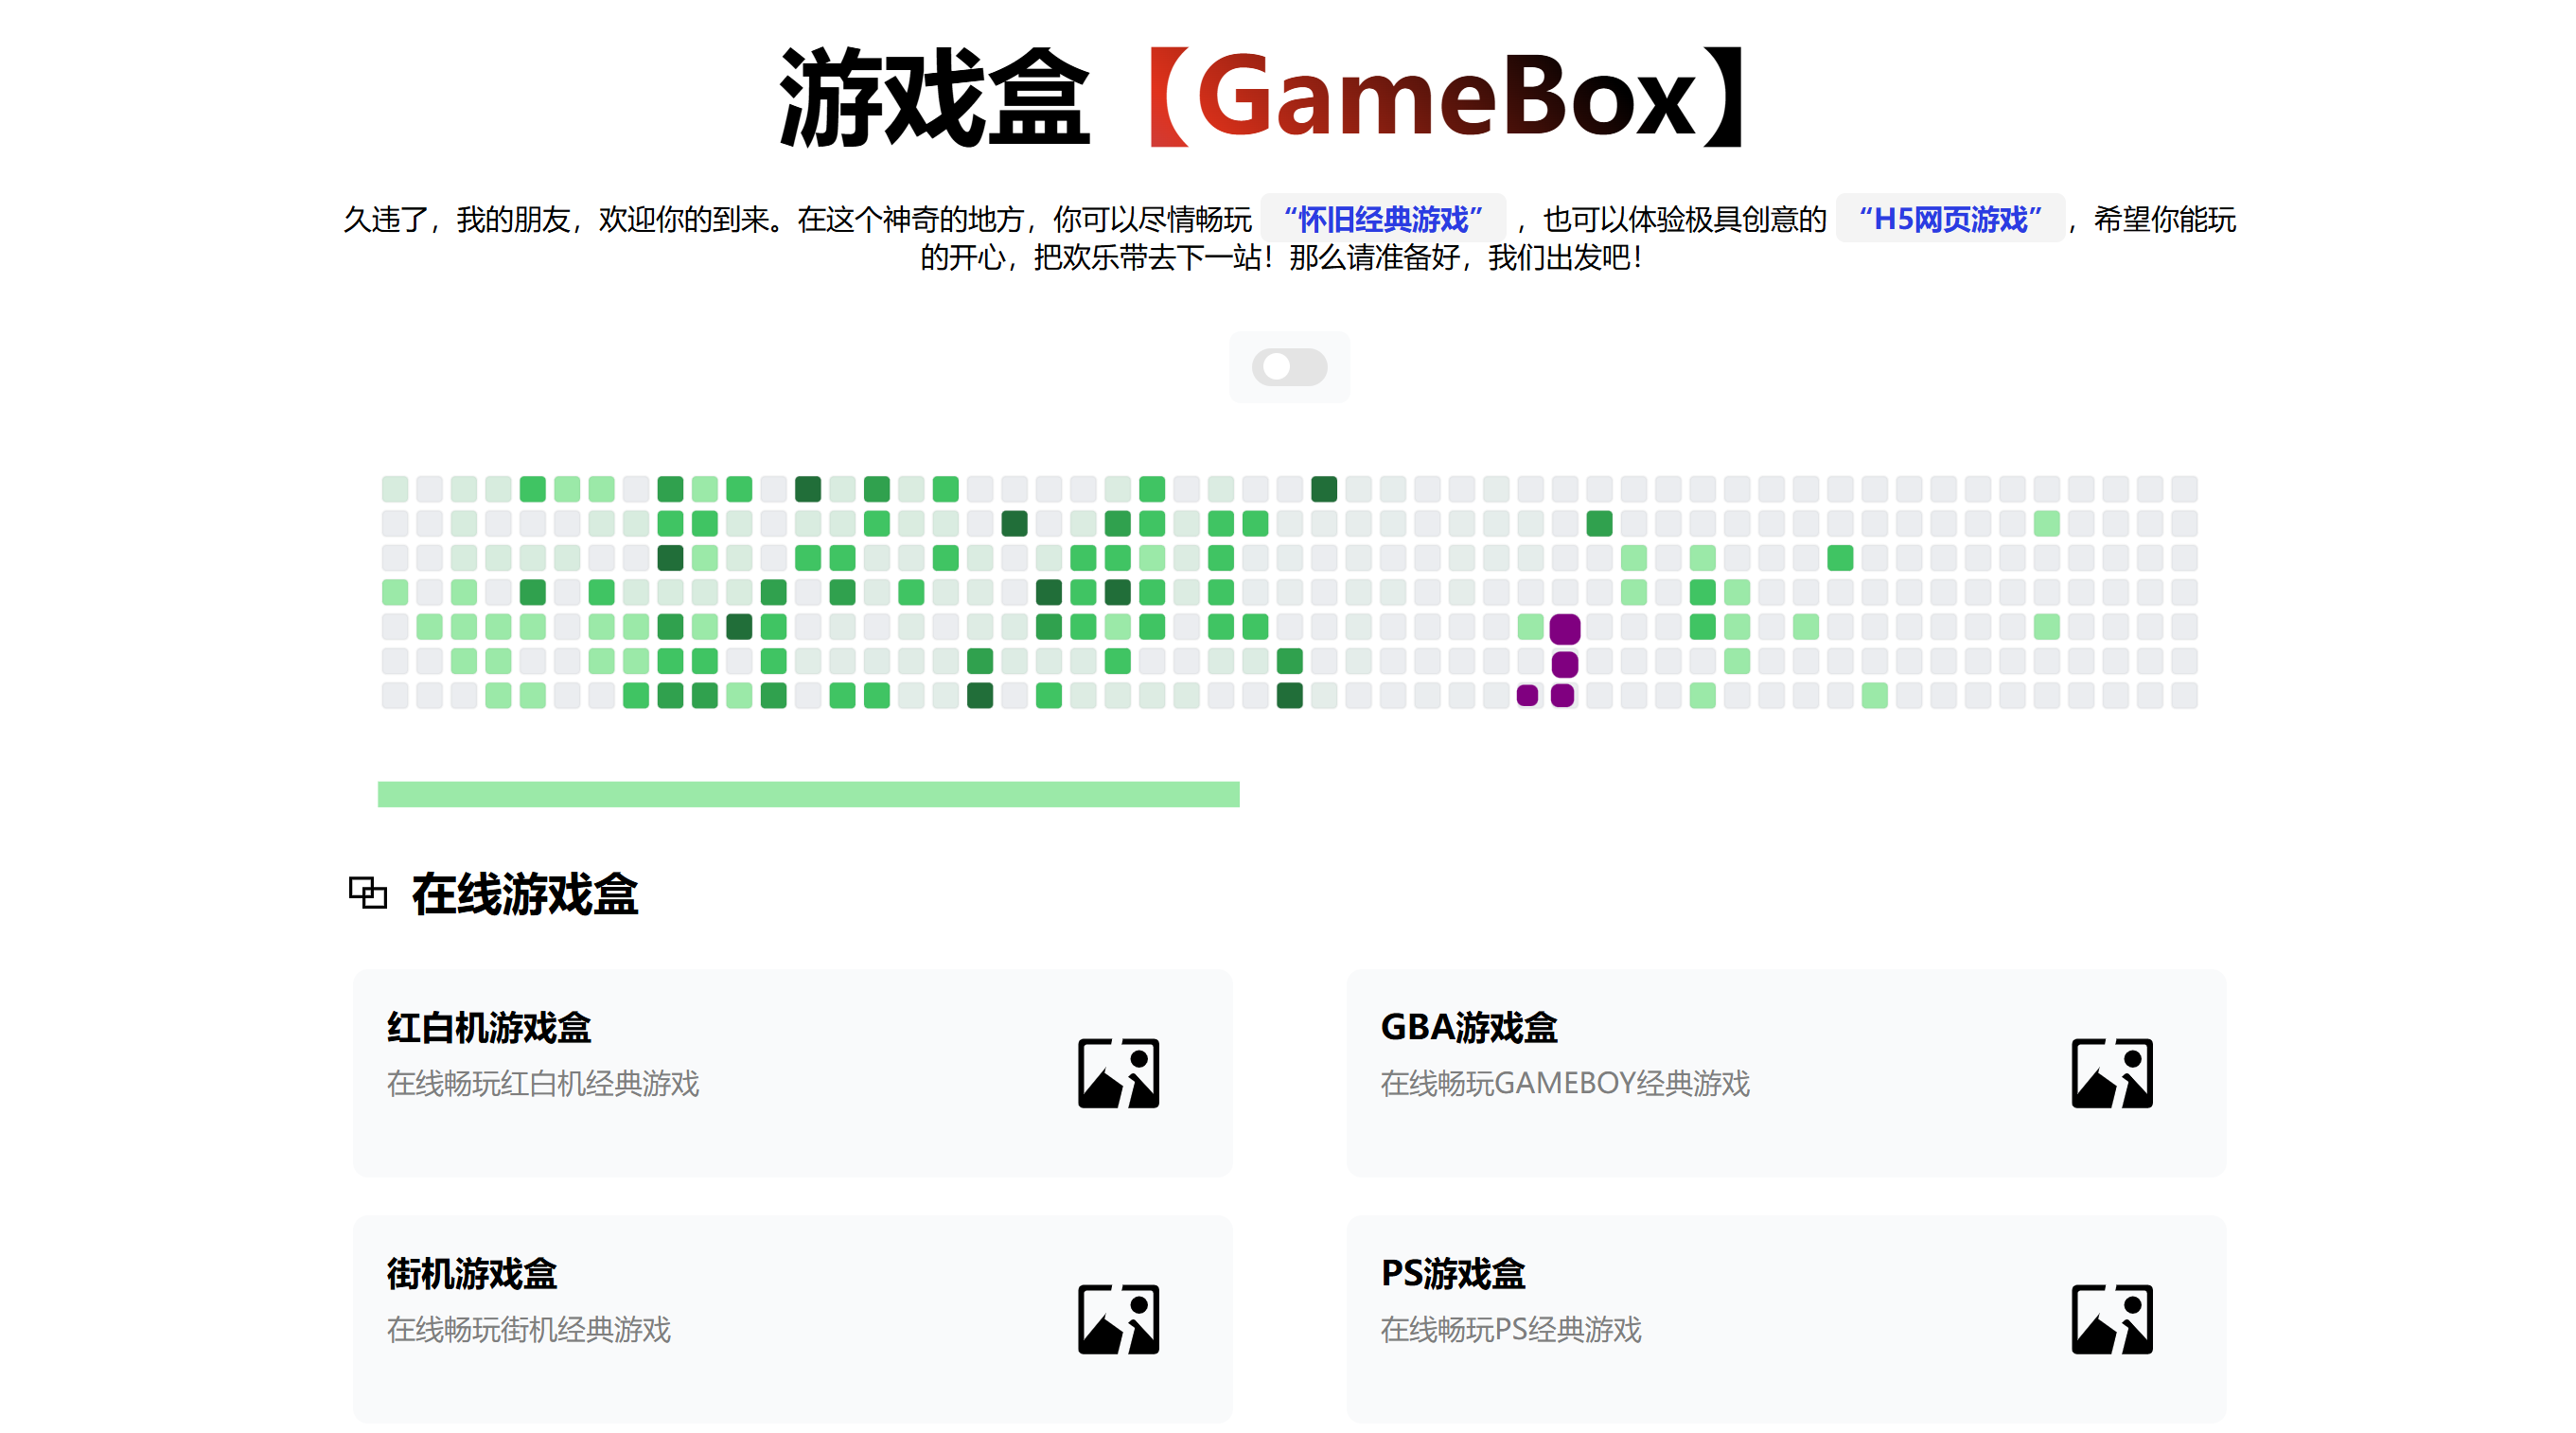Click the GBA游戏盒 card image icon

coord(2111,1073)
